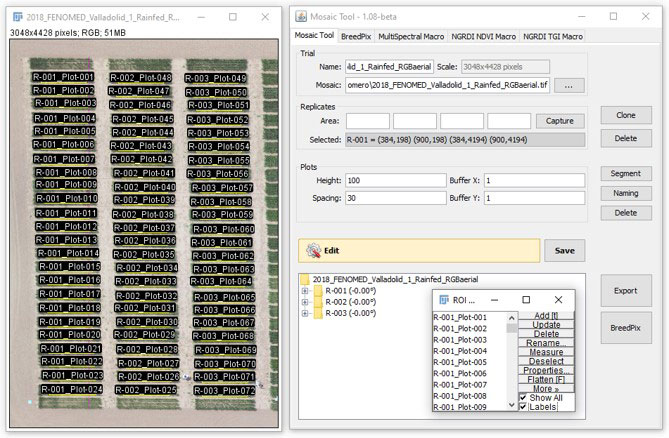Click Update in ROI Manager
Image resolution: width=669 pixels, height=438 pixels.
(x=546, y=325)
